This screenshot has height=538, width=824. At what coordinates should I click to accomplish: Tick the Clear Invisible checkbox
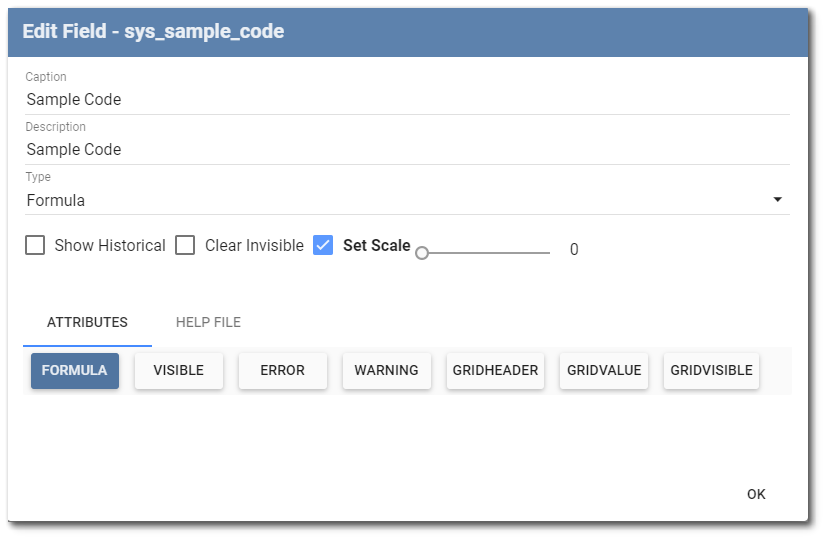point(185,245)
